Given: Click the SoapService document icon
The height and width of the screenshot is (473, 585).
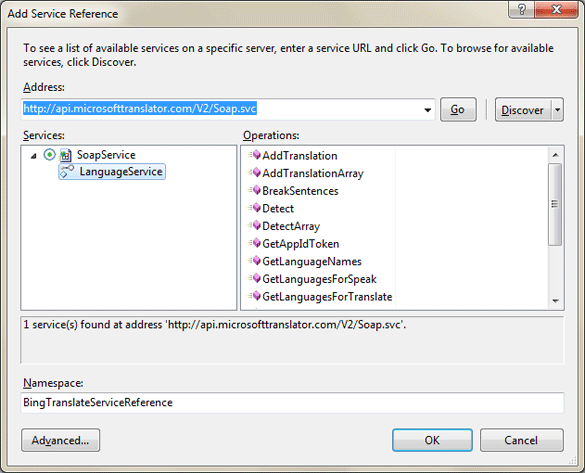Looking at the screenshot, I should point(66,155).
